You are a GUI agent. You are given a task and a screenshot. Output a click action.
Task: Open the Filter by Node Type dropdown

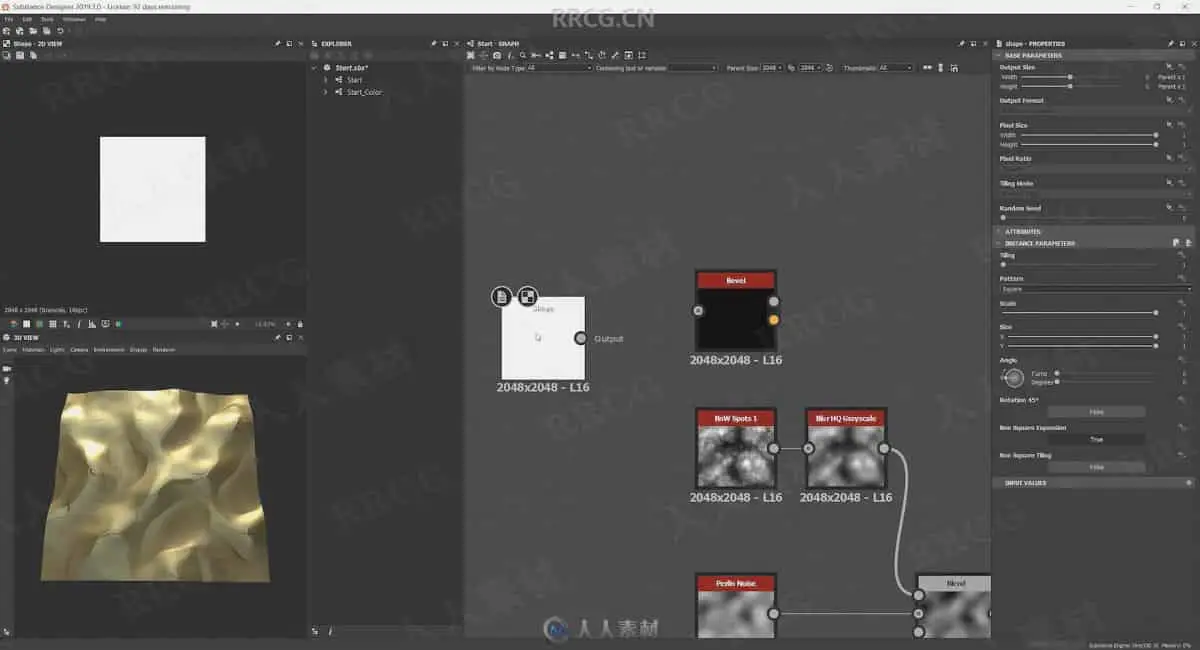[x=560, y=68]
